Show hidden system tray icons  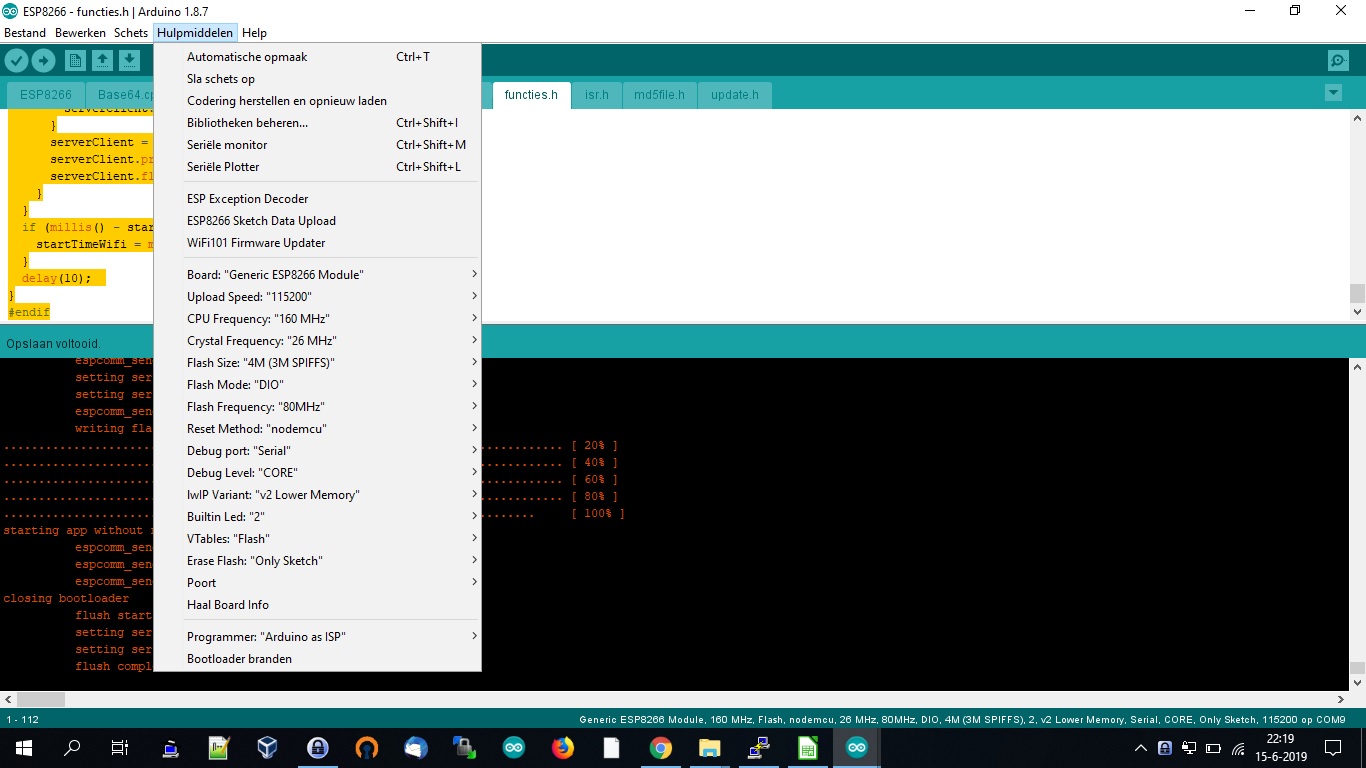tap(1141, 748)
